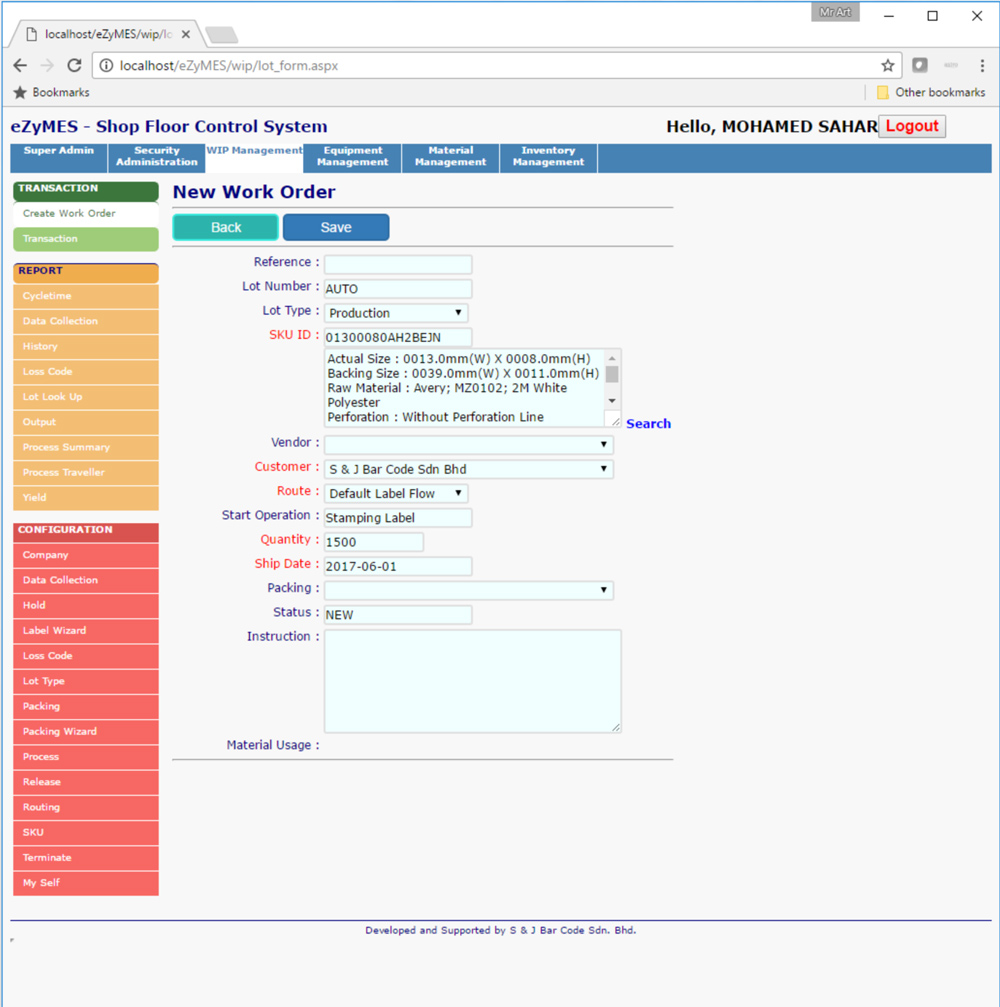Click into the Instruction text area
The image size is (1000, 1007).
tap(472, 680)
